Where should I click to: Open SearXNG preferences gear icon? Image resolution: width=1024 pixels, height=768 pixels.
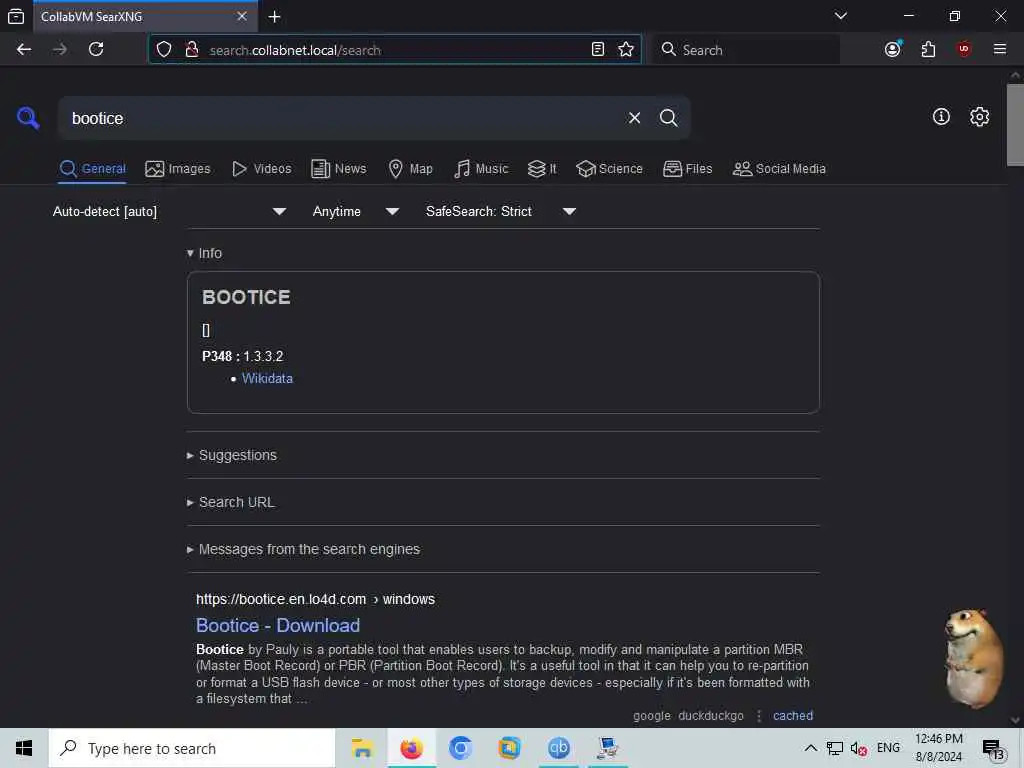(979, 117)
